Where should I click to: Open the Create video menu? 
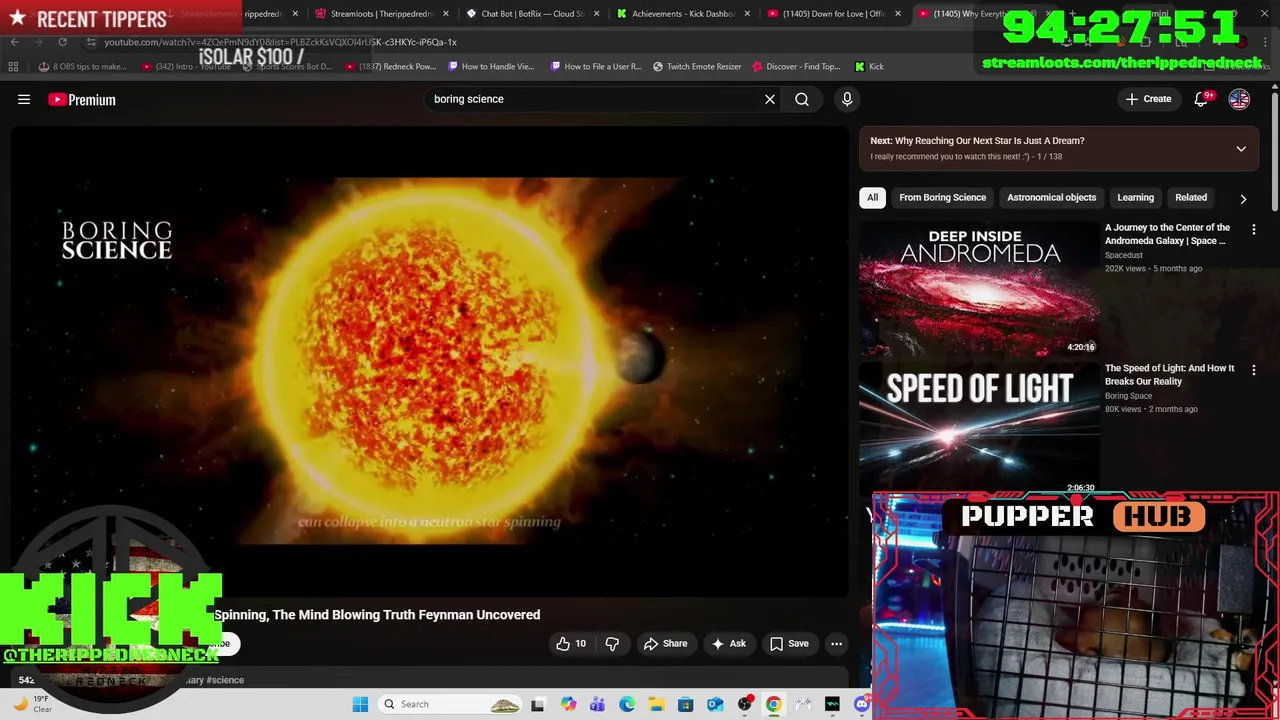(1148, 99)
